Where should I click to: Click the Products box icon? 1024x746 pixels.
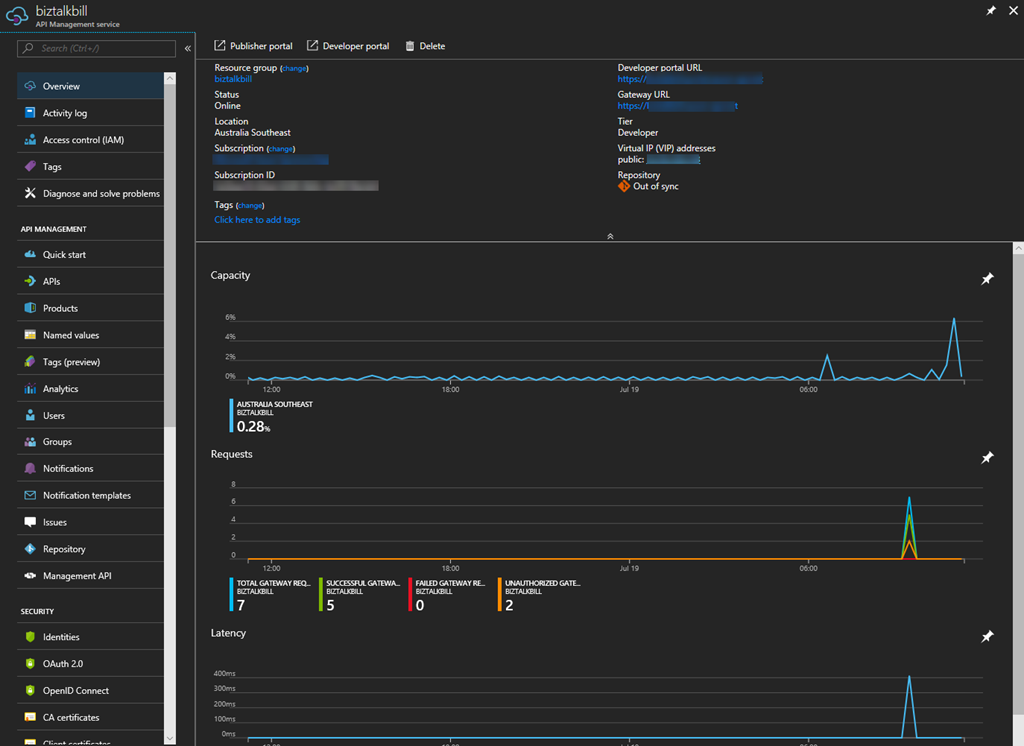pos(30,308)
